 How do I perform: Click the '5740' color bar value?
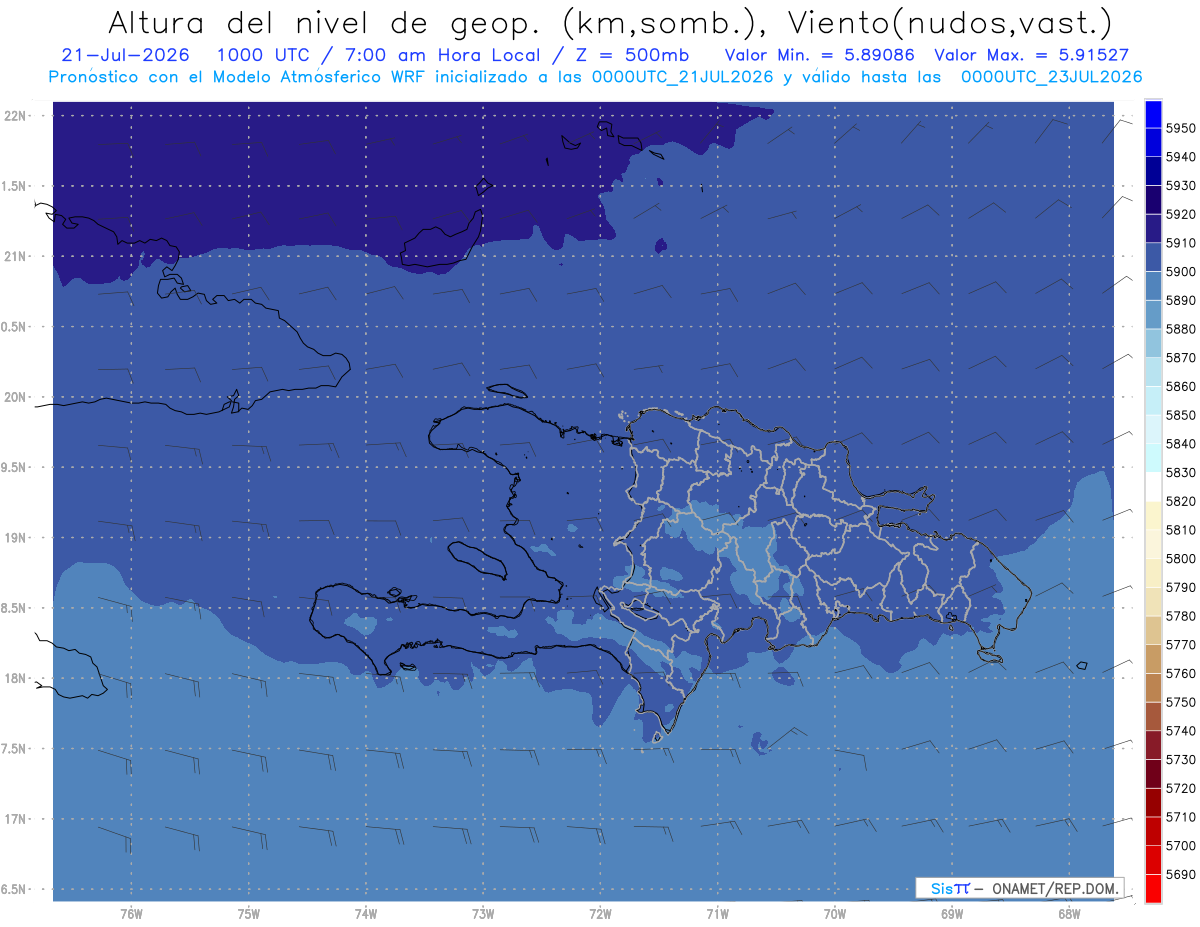point(1181,731)
